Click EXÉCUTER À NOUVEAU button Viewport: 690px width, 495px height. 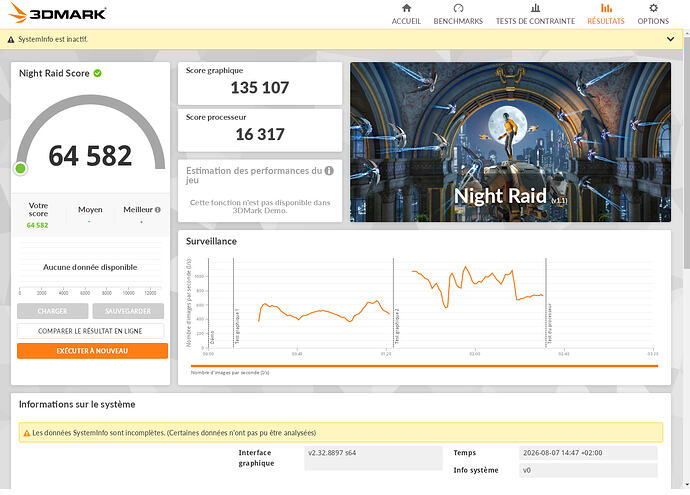92,351
